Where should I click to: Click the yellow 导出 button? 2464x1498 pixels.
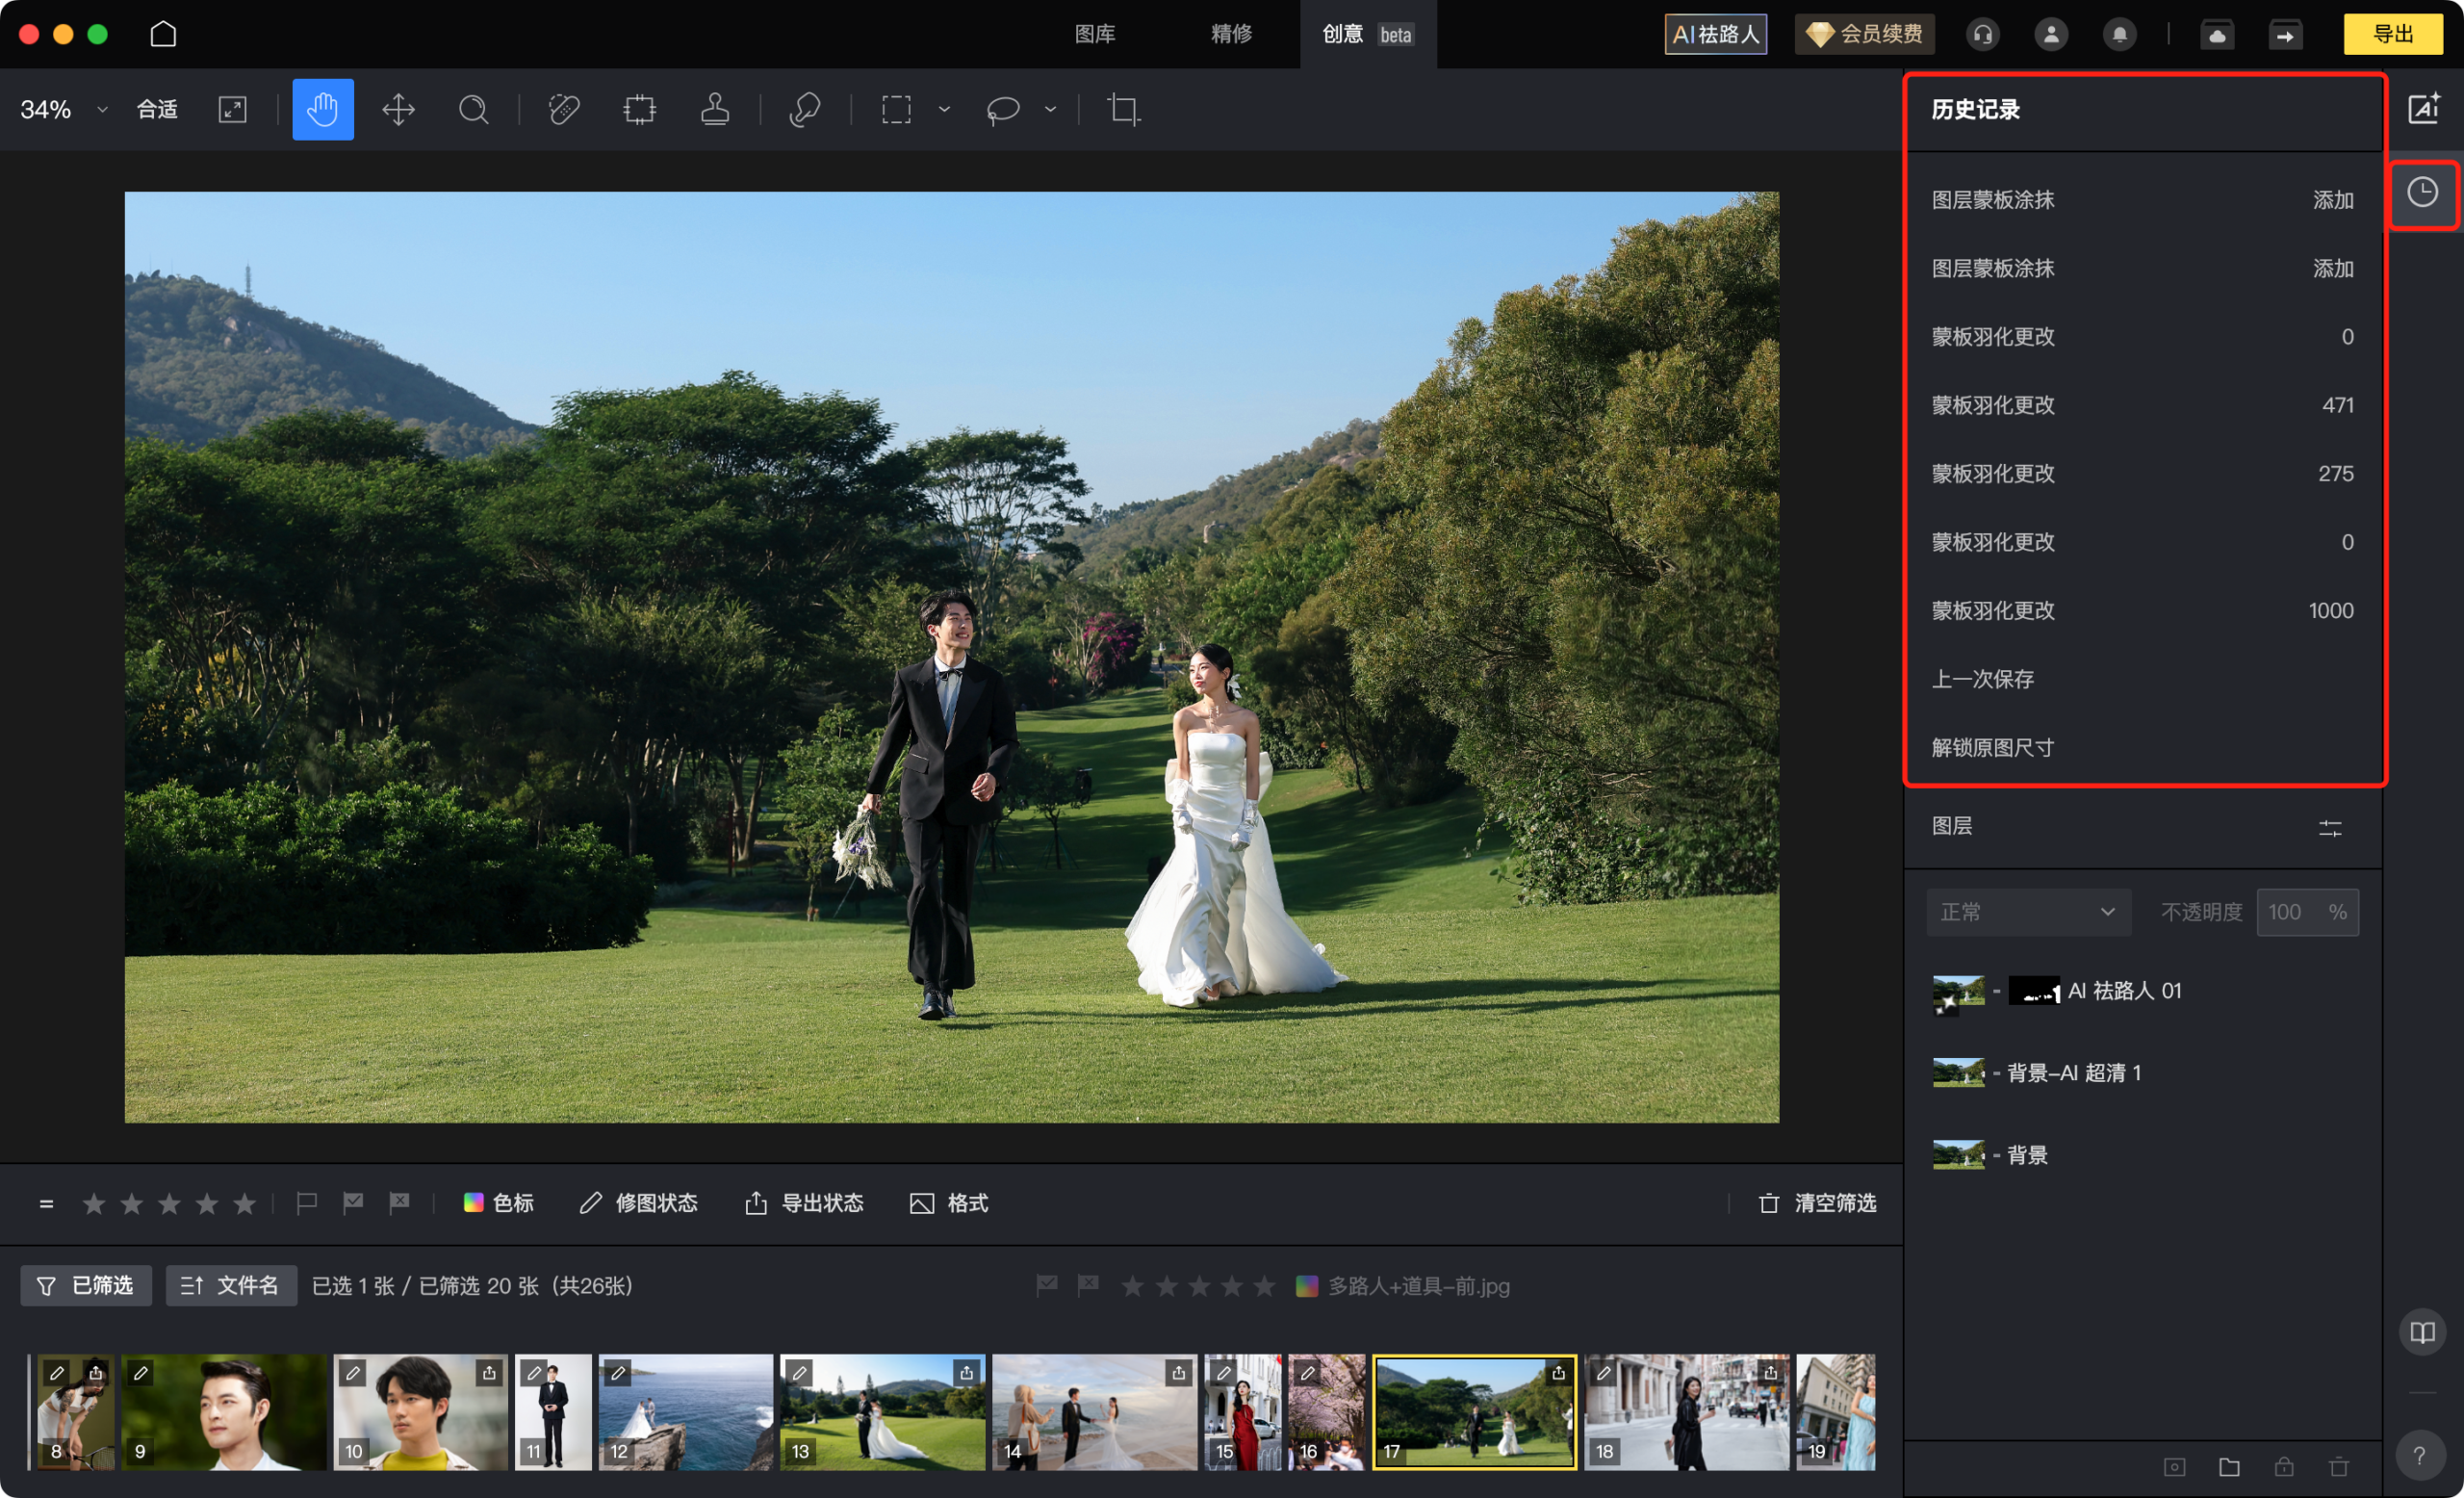click(2392, 34)
